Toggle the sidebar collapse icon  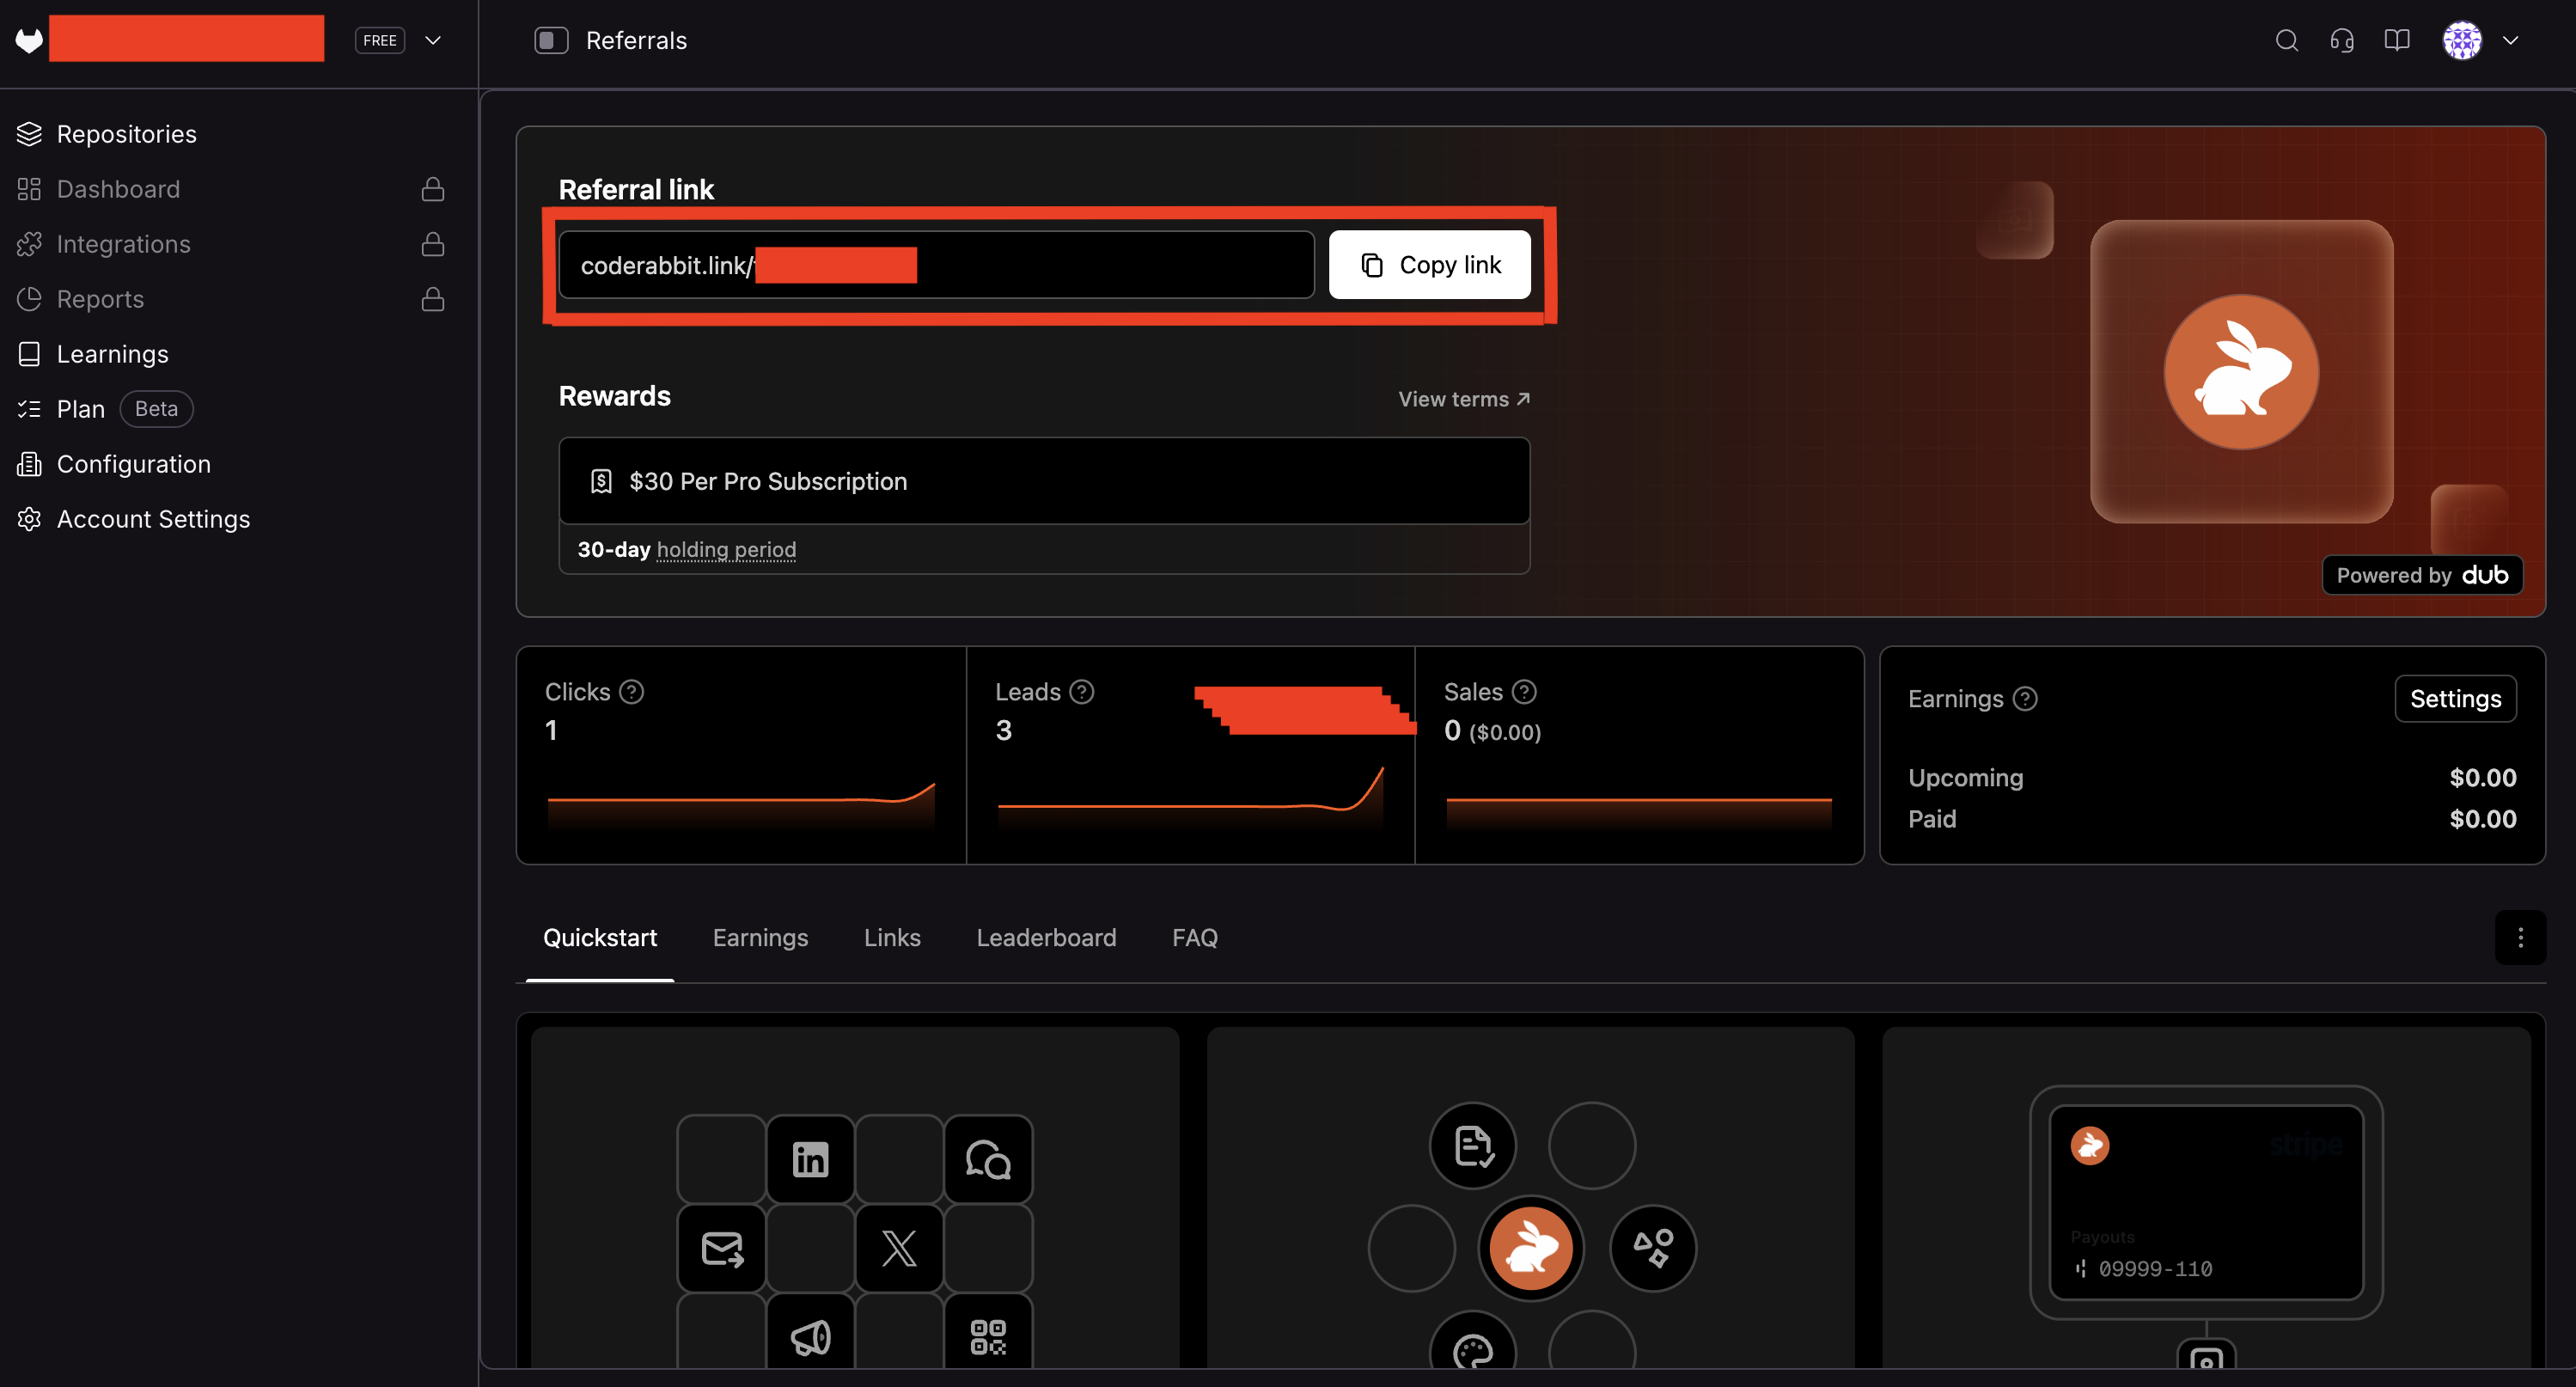(551, 40)
